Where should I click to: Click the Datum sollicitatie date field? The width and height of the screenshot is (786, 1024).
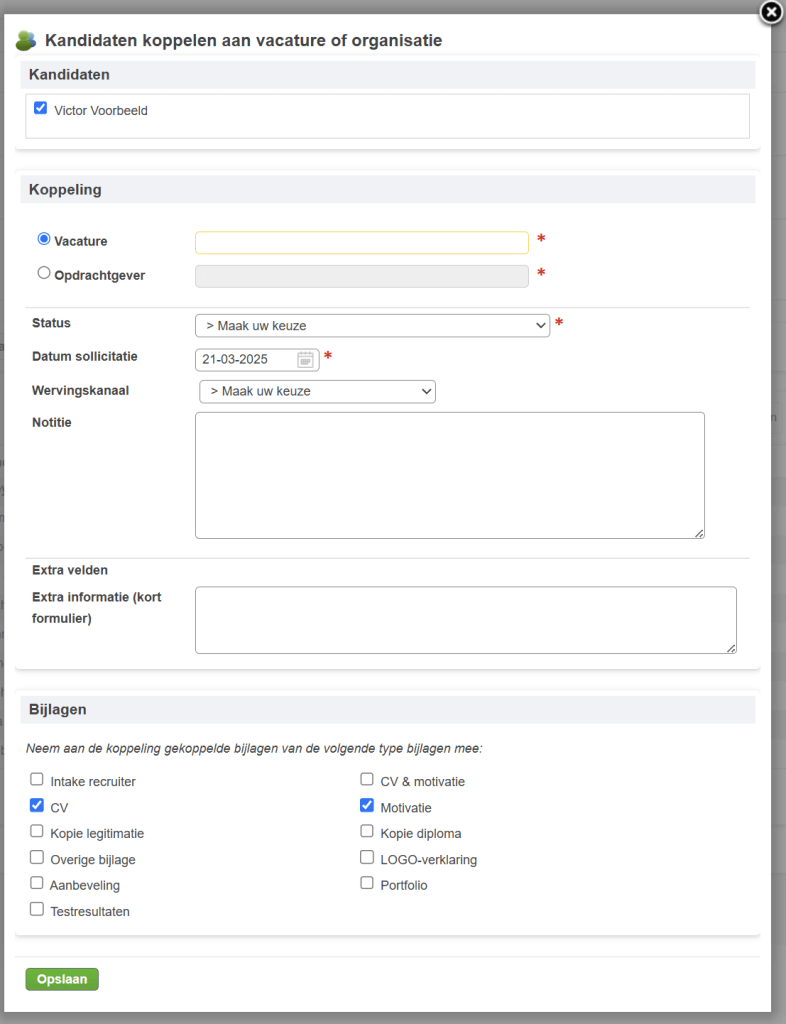(257, 359)
